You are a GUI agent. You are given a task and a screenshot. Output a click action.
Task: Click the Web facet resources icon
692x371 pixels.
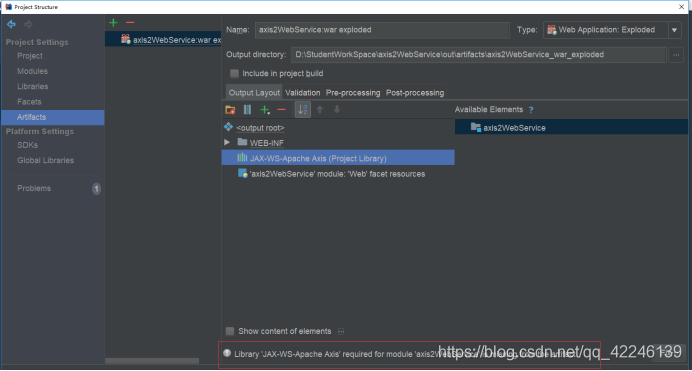tap(242, 173)
